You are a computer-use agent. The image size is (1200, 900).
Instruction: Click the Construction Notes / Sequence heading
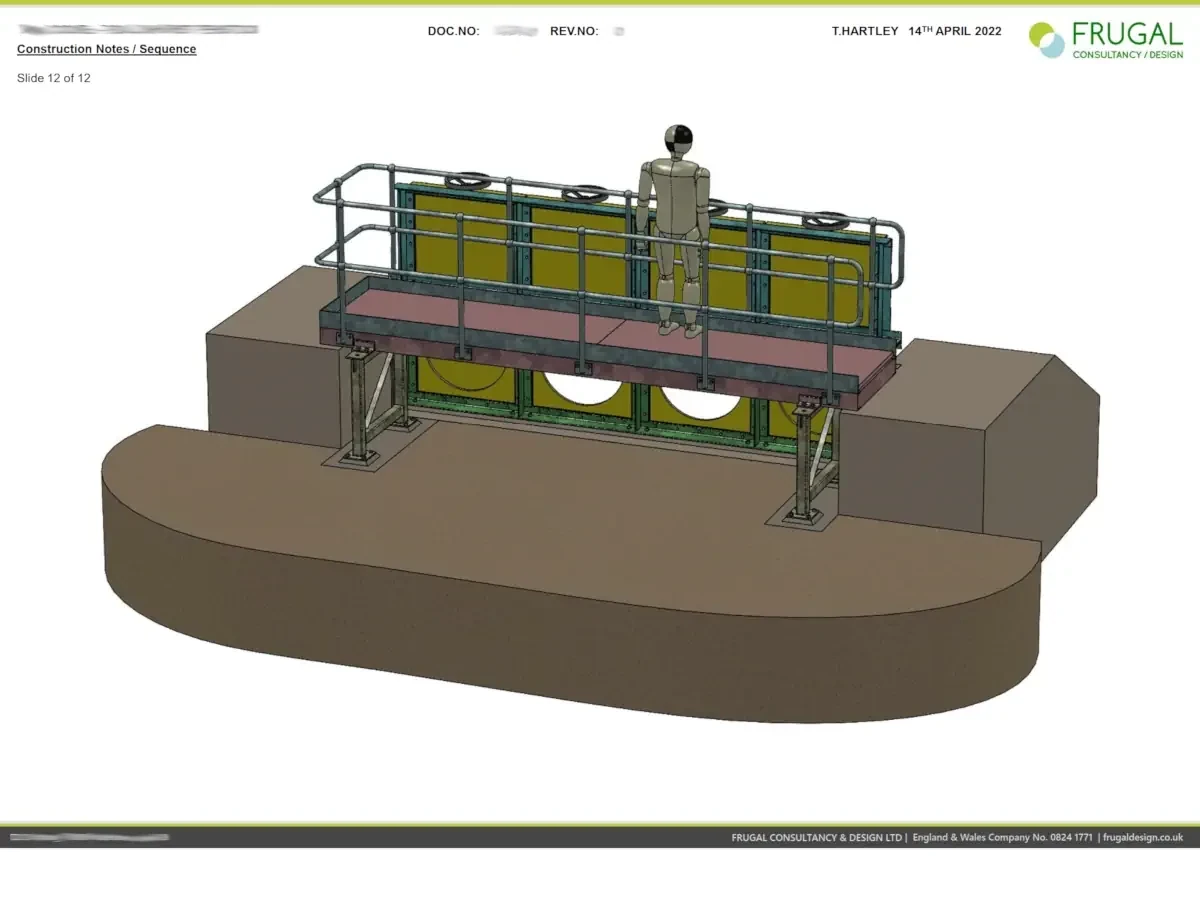(107, 49)
